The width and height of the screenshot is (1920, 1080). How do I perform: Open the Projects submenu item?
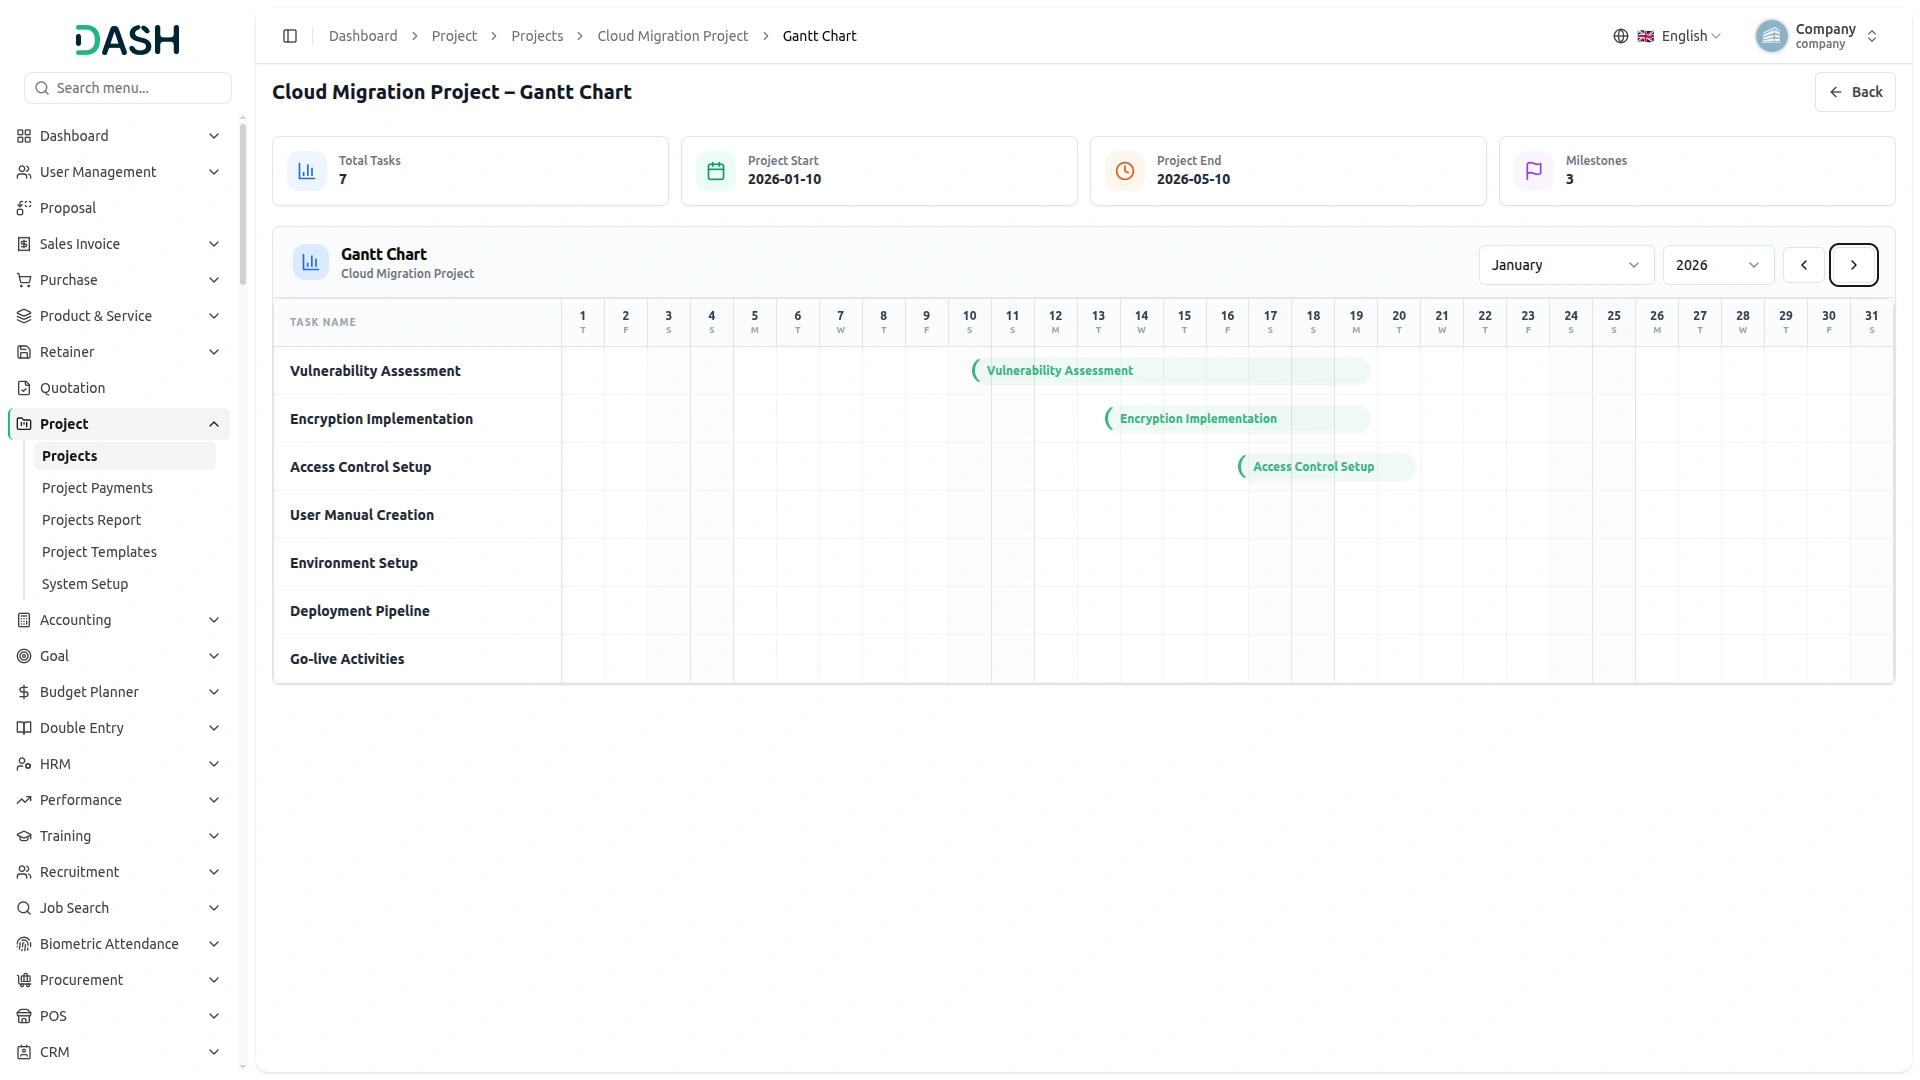[125, 456]
